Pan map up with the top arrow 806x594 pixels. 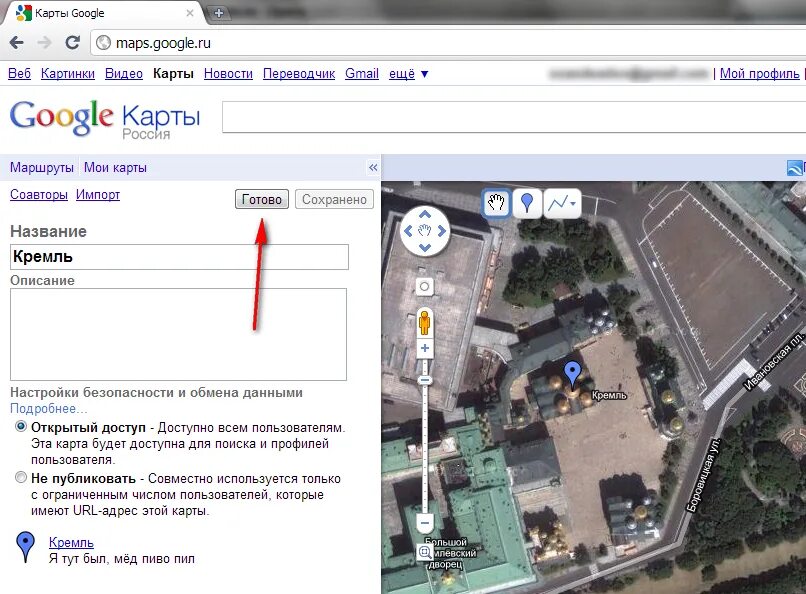pyautogui.click(x=425, y=214)
